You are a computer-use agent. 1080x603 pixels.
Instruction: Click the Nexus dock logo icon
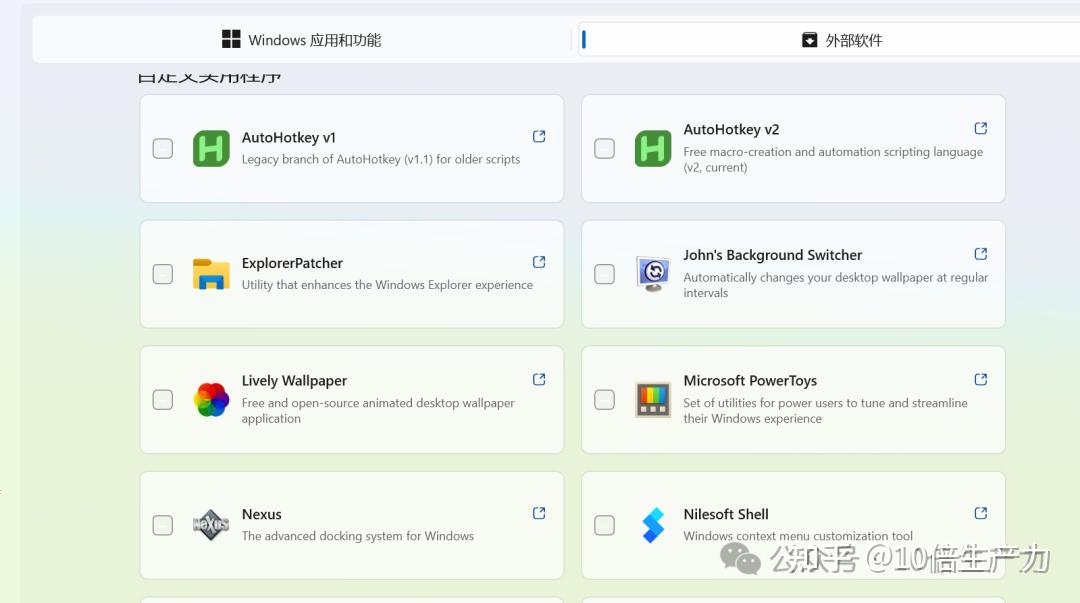tap(211, 525)
